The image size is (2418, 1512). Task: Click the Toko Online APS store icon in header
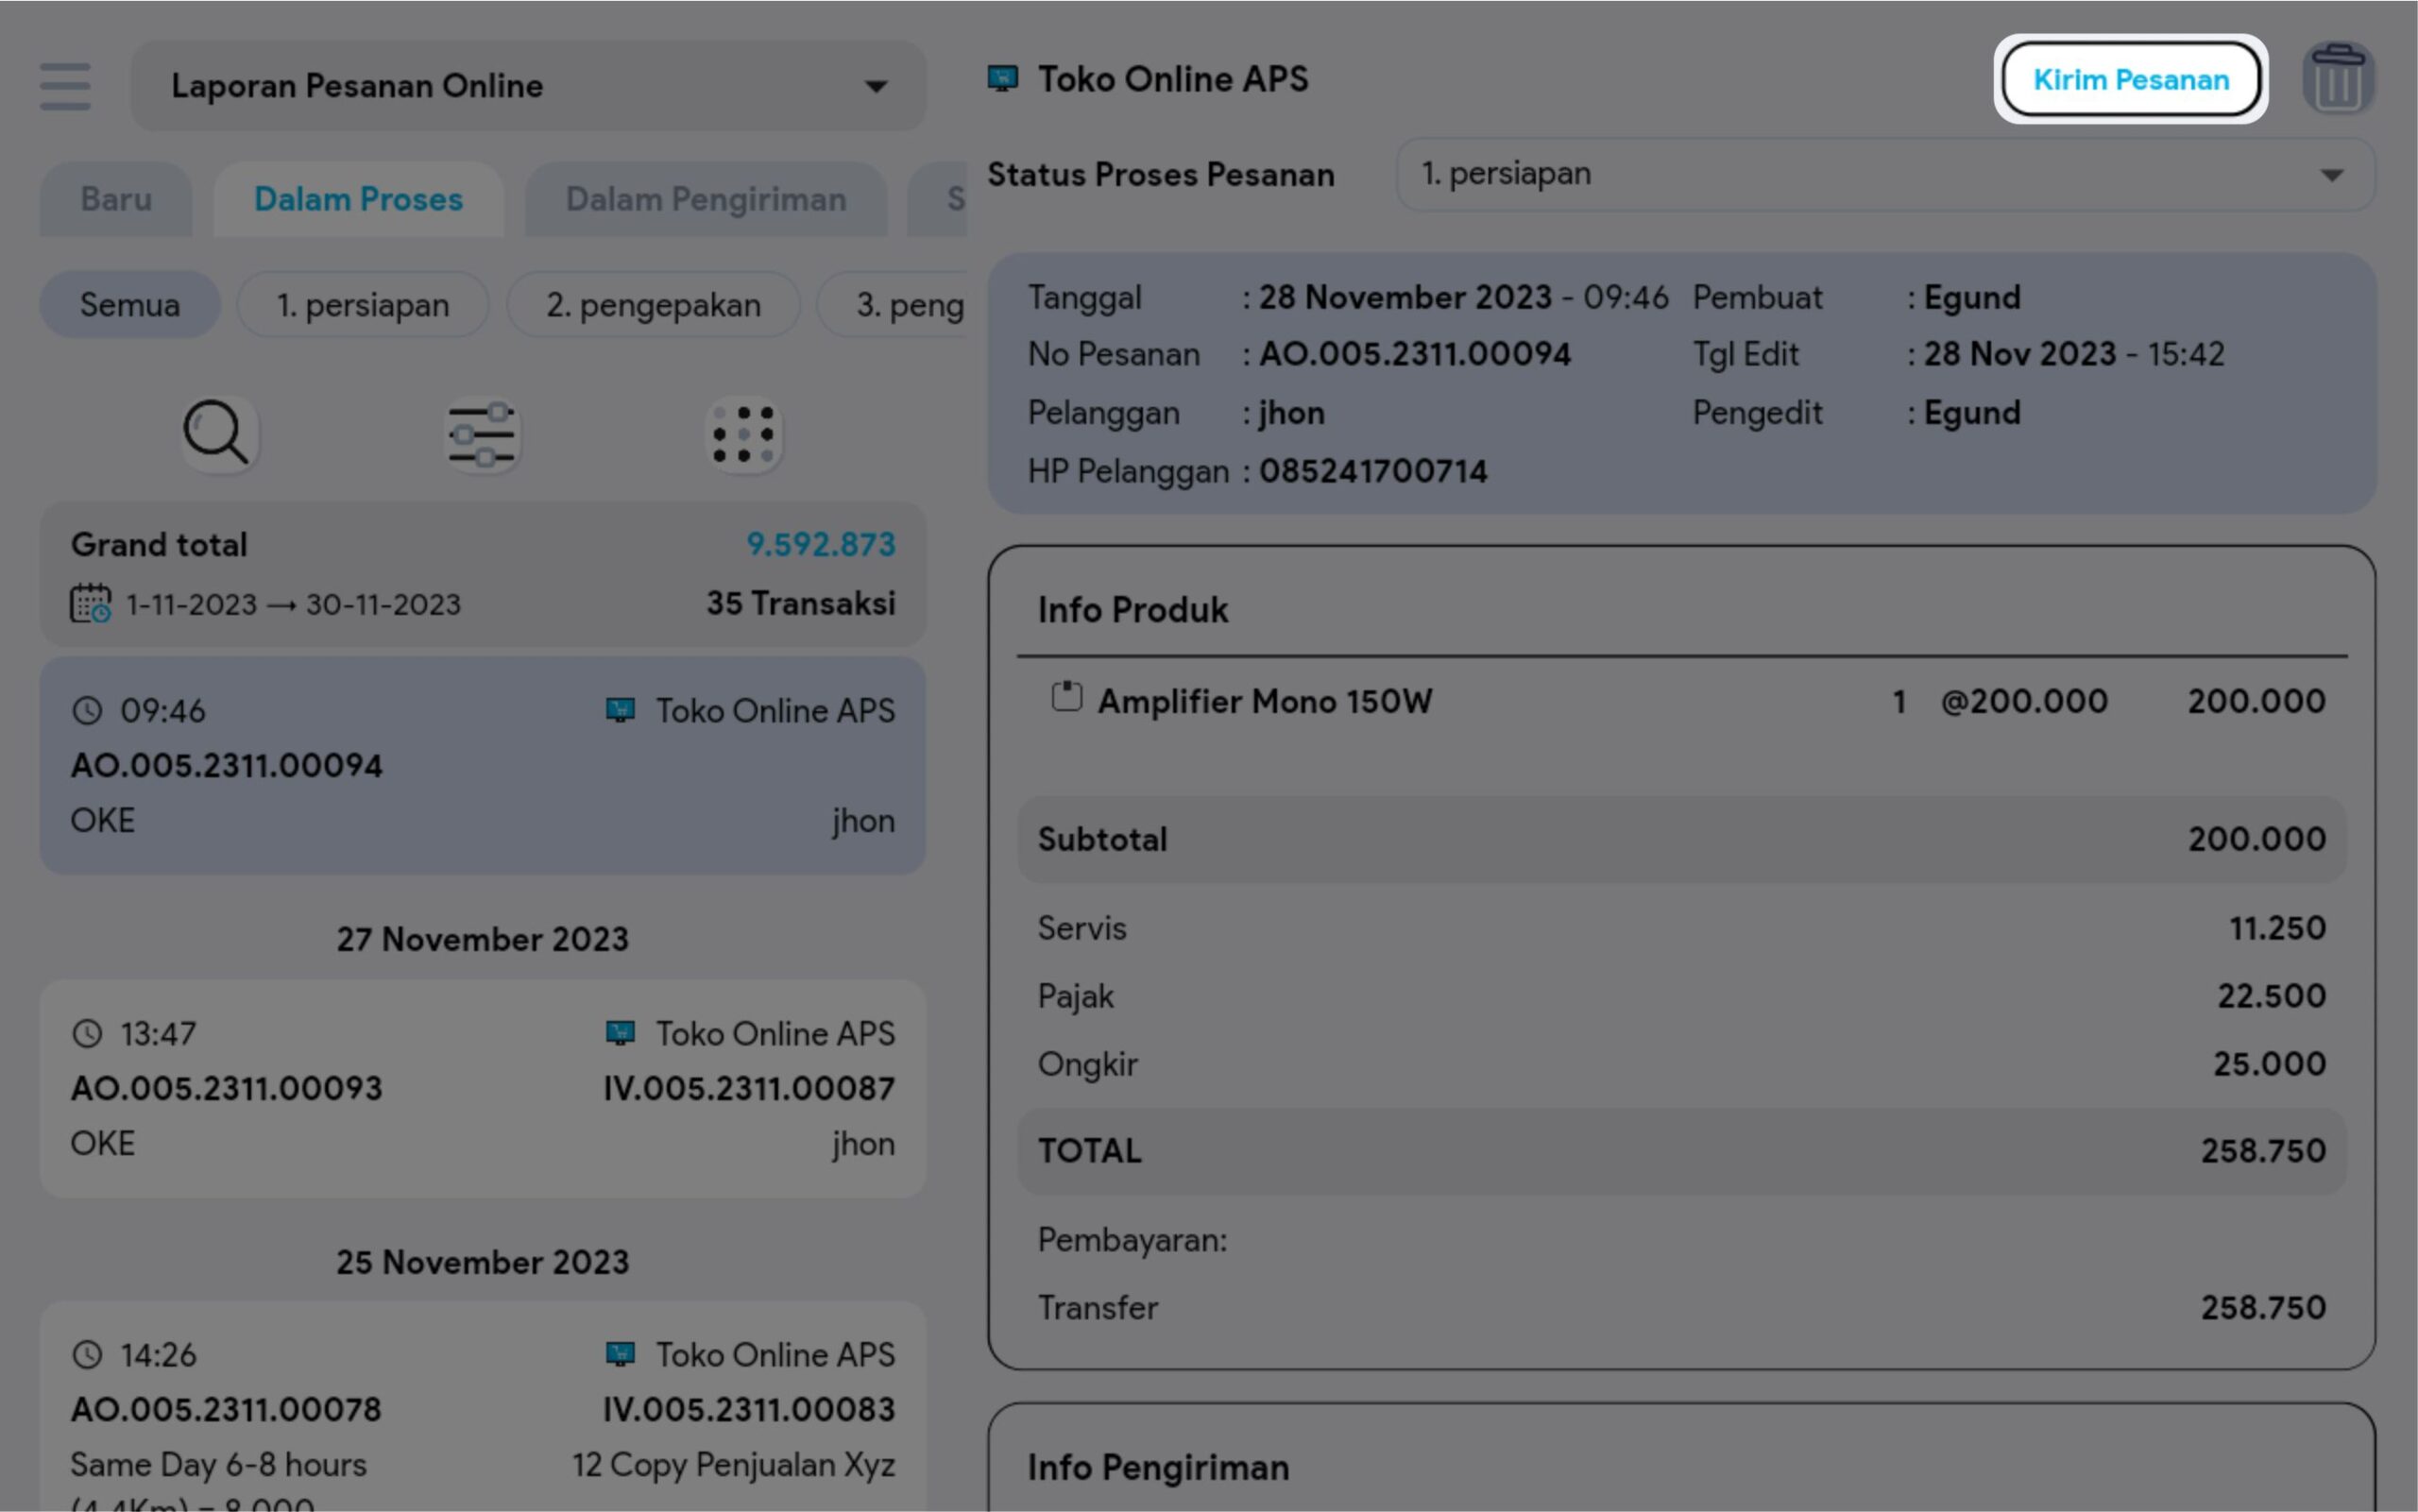click(1002, 78)
